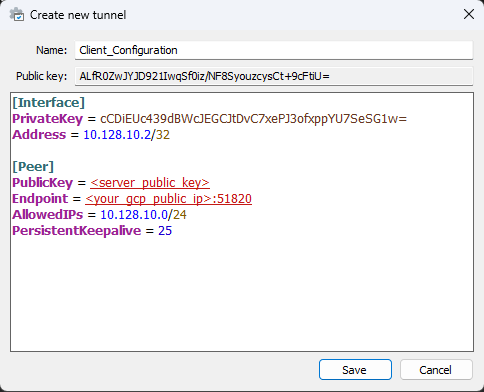Click the WireGuard tunnel icon in title bar
The image size is (484, 392).
click(x=17, y=15)
